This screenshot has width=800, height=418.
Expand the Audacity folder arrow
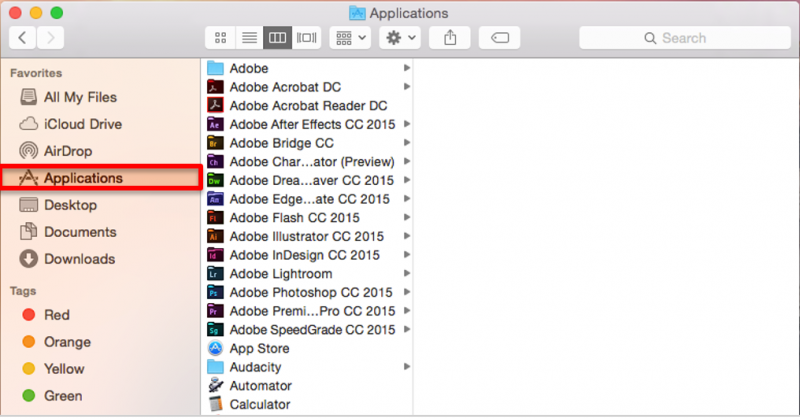(x=407, y=367)
